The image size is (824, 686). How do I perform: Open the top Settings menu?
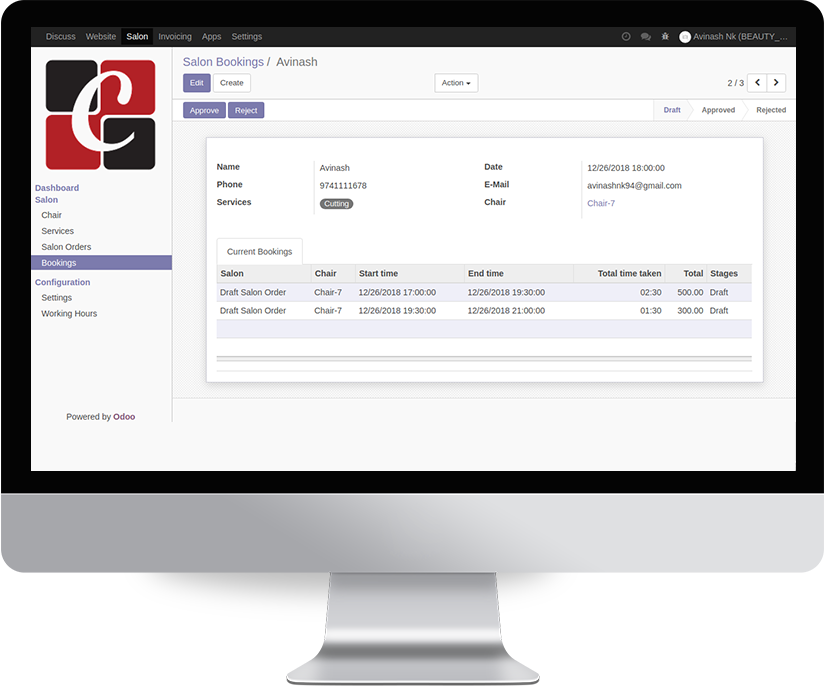(x=247, y=36)
